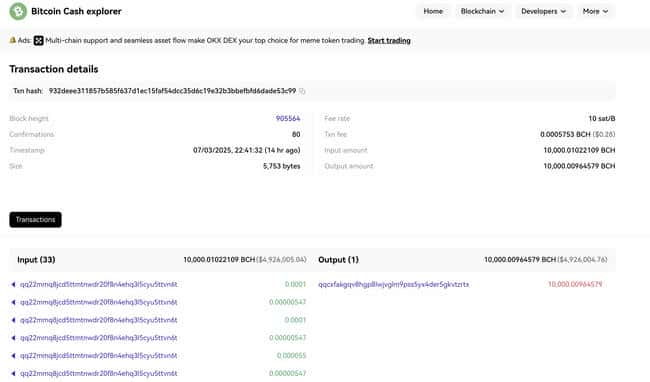Click the announcement bell icon beside Ads
Screen dimensions: 650x382
click(x=12, y=40)
